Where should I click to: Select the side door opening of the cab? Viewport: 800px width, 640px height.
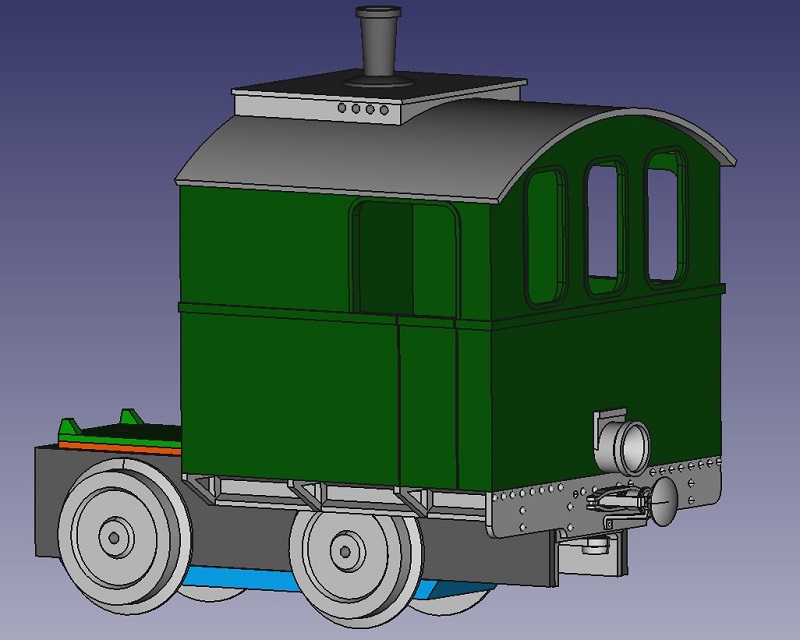pos(405,258)
